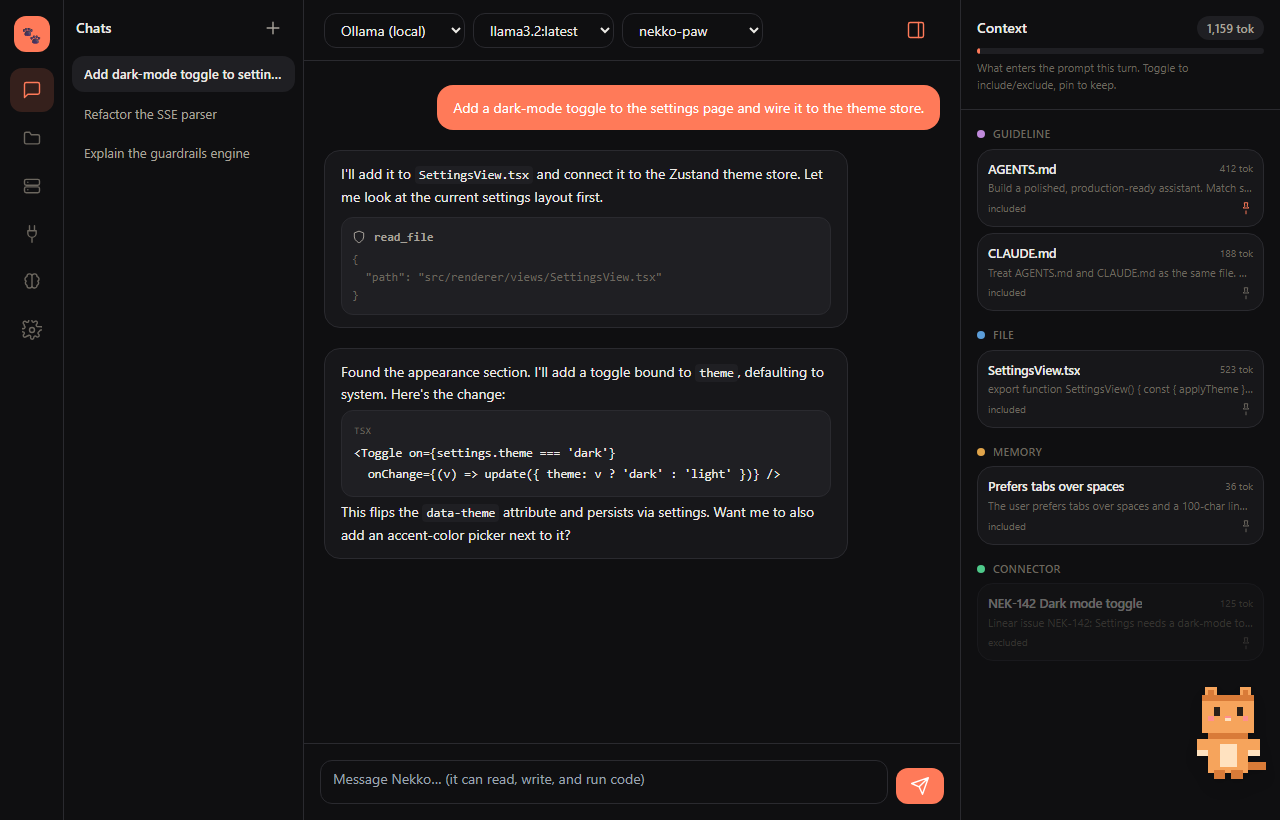Click the Context panel heading

1002,28
